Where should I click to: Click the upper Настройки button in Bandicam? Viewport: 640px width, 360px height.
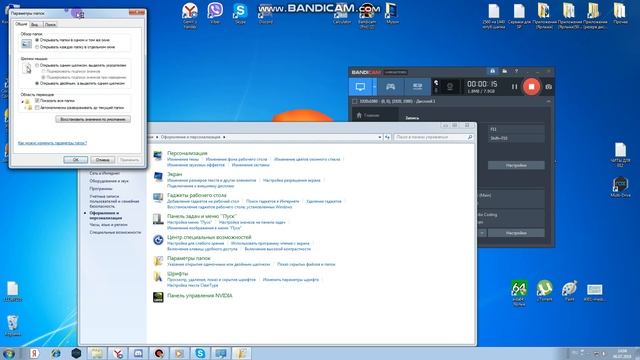[516, 165]
